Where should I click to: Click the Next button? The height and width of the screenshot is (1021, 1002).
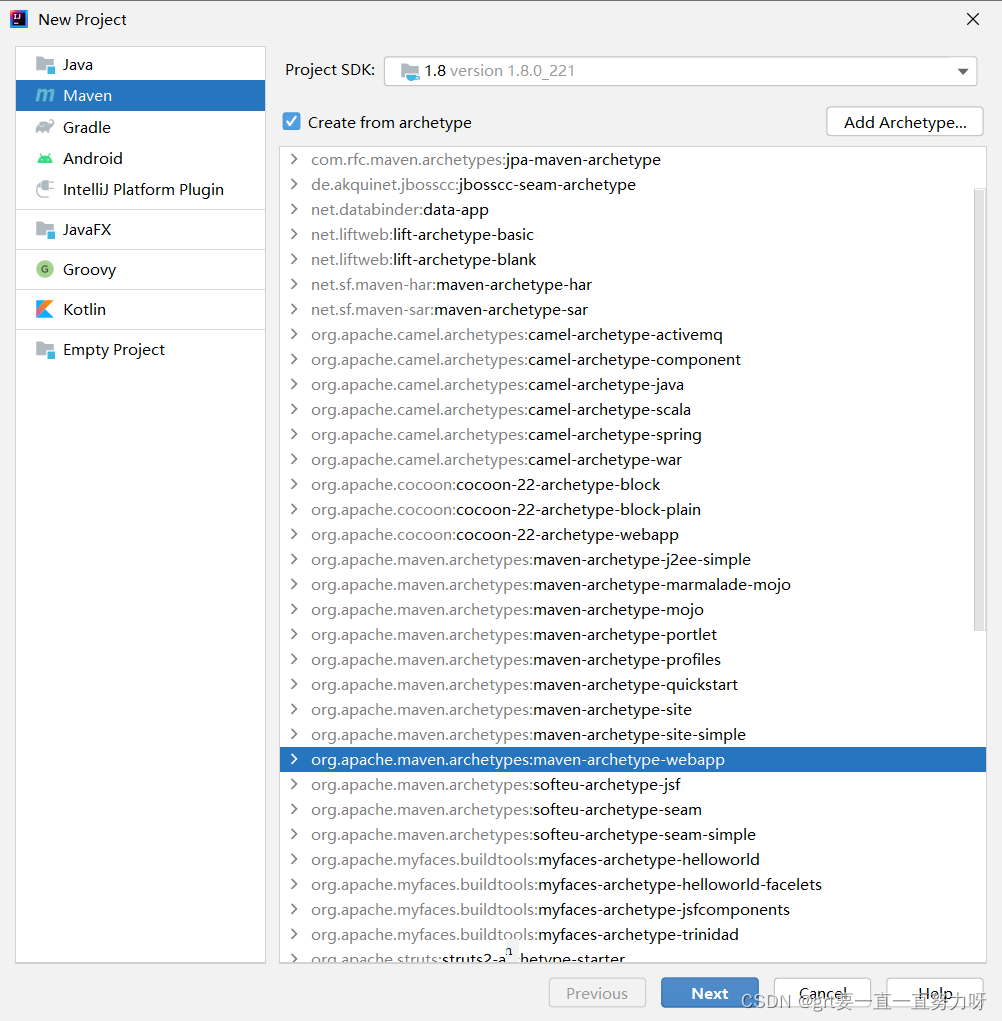point(710,993)
